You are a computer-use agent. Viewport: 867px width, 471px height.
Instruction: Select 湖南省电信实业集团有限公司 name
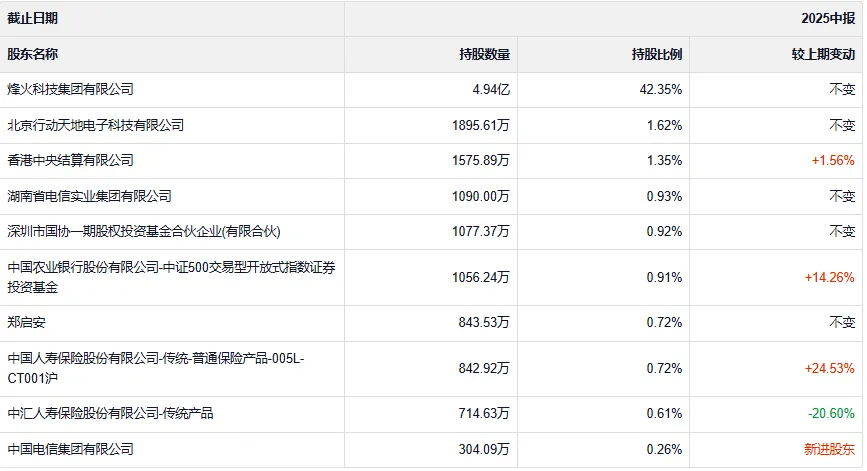(x=90, y=196)
